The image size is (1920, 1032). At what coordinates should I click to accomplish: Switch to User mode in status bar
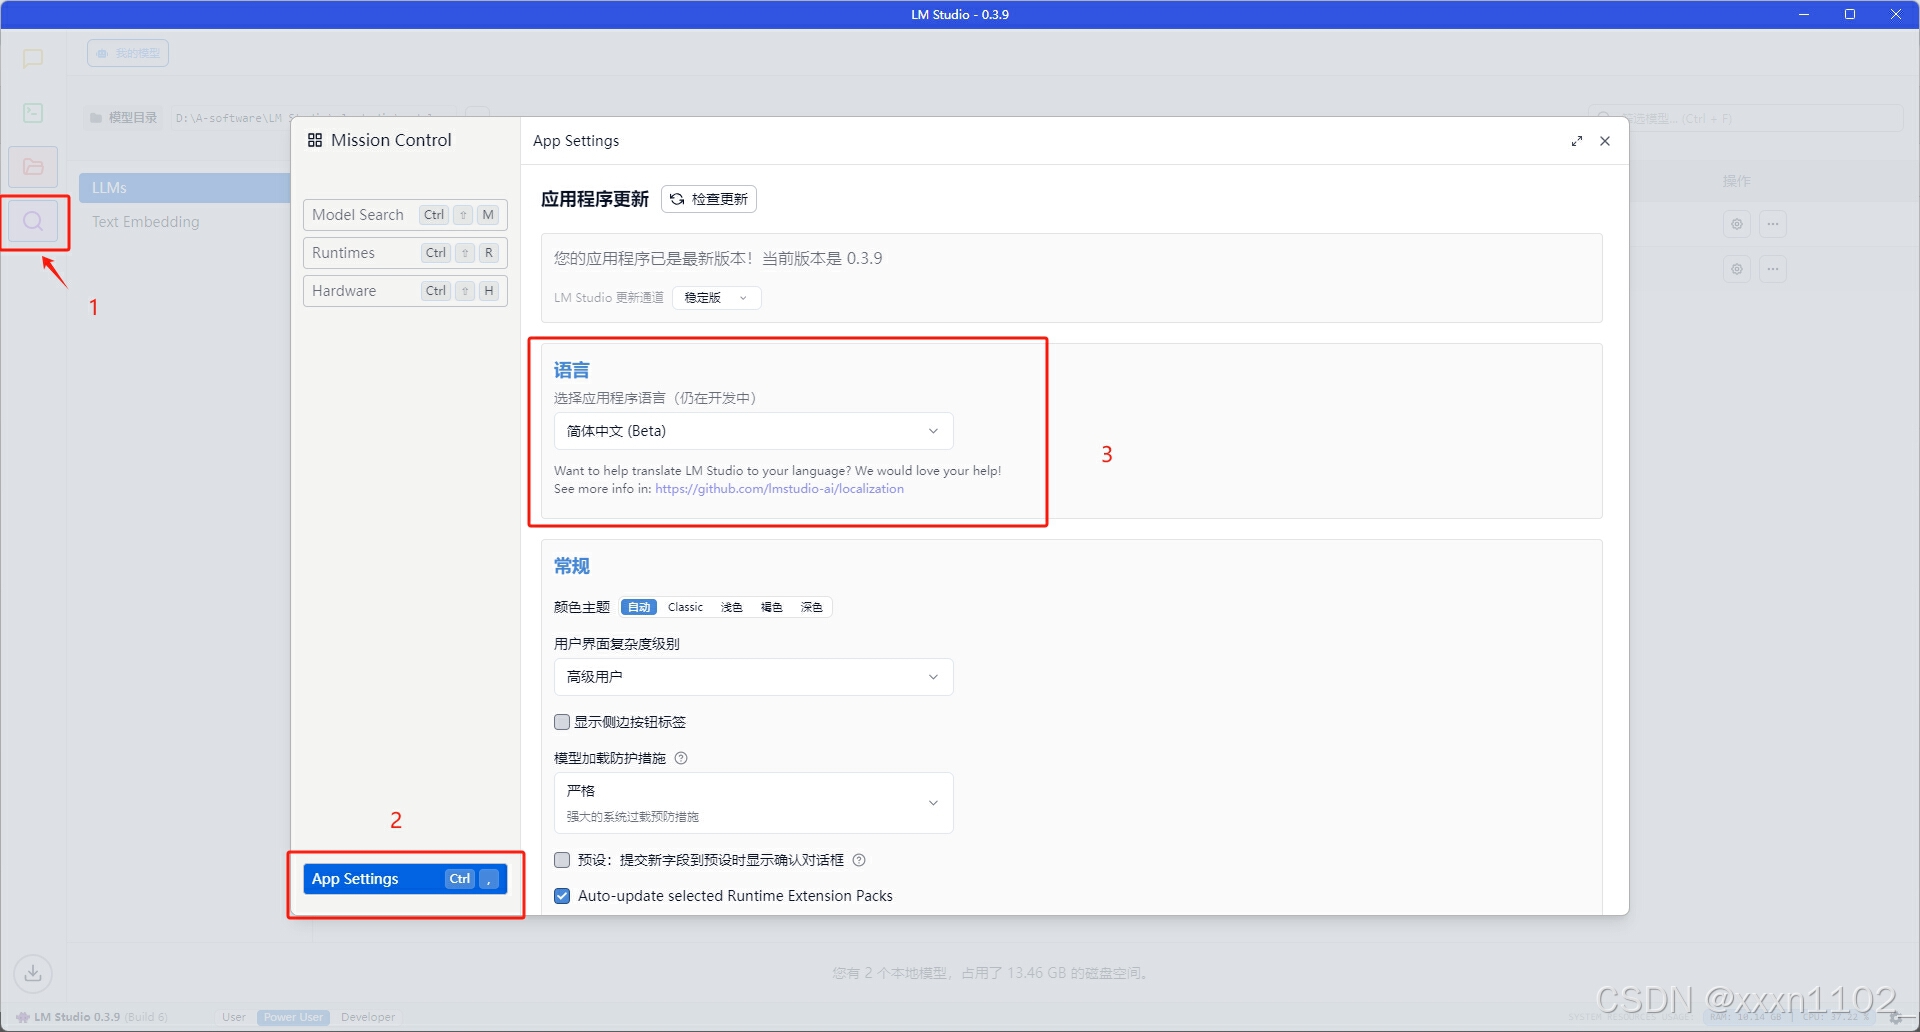tap(234, 1017)
